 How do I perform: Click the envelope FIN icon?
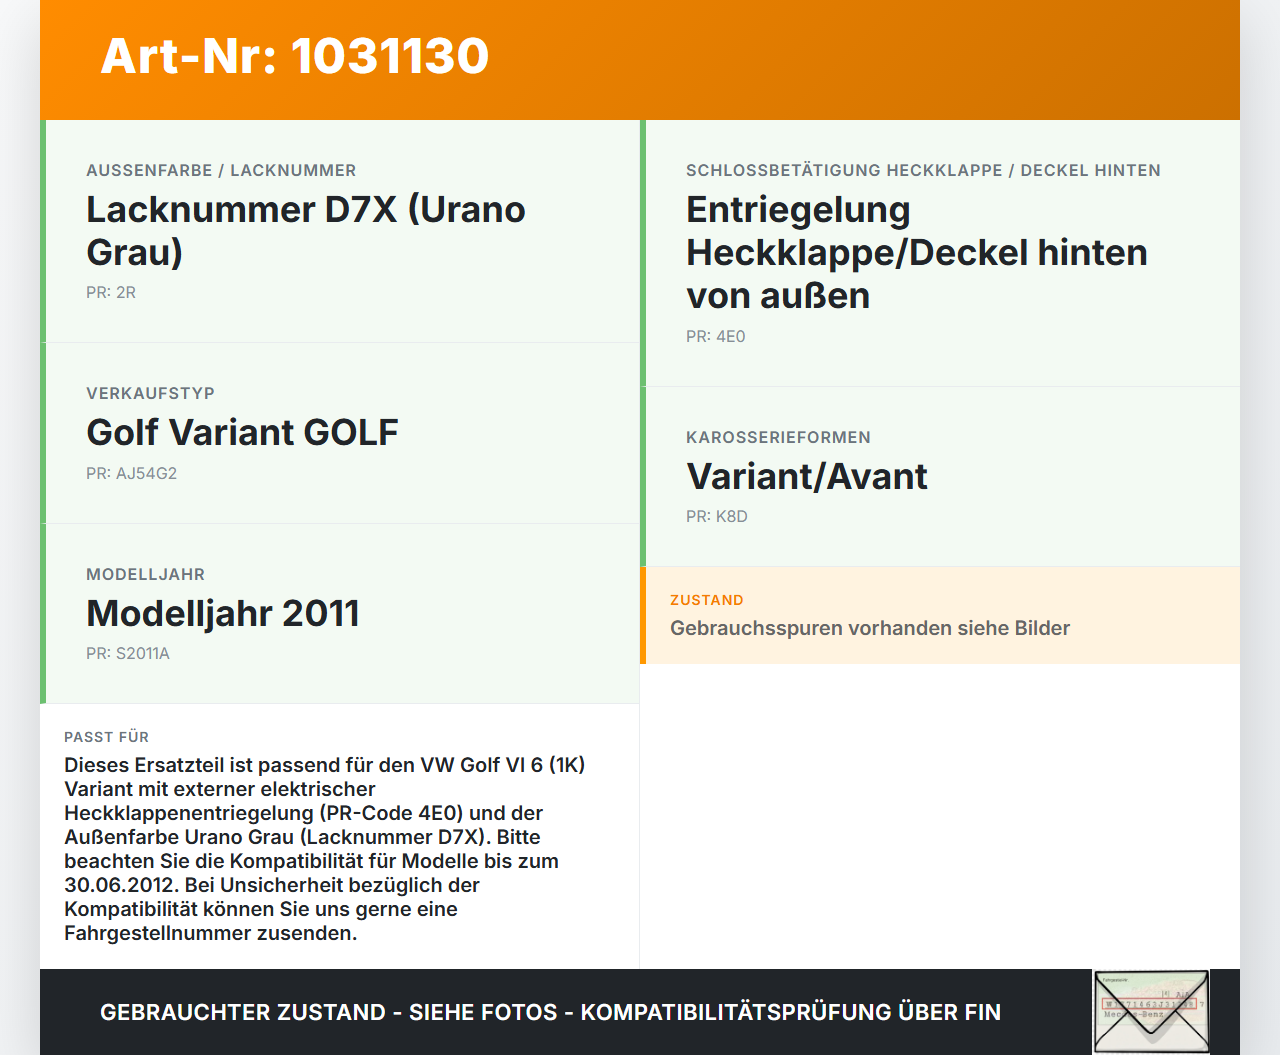1151,1012
